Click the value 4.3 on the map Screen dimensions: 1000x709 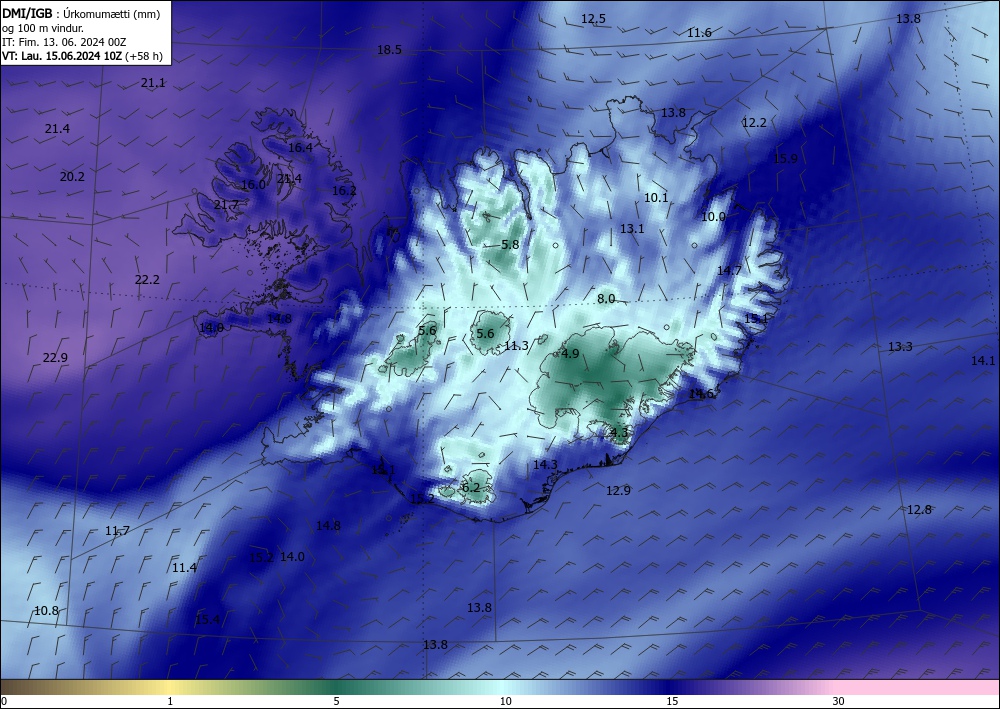619,432
